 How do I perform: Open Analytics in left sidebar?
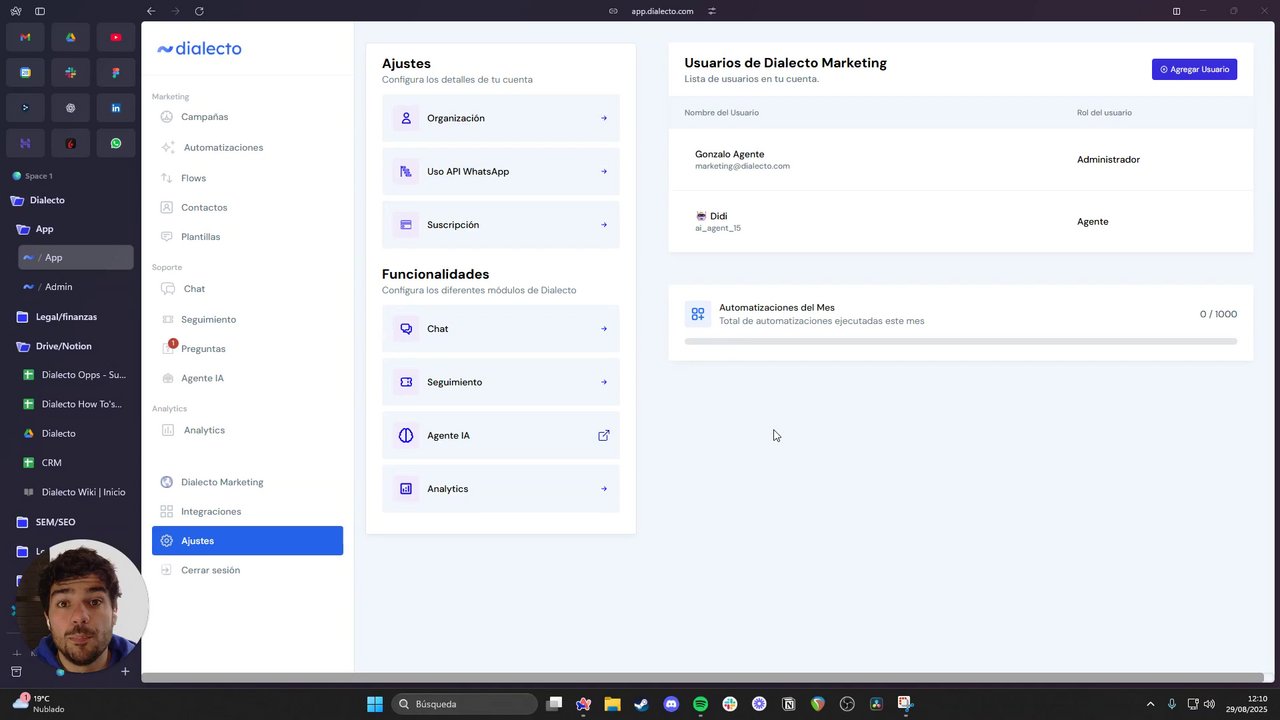tap(204, 430)
